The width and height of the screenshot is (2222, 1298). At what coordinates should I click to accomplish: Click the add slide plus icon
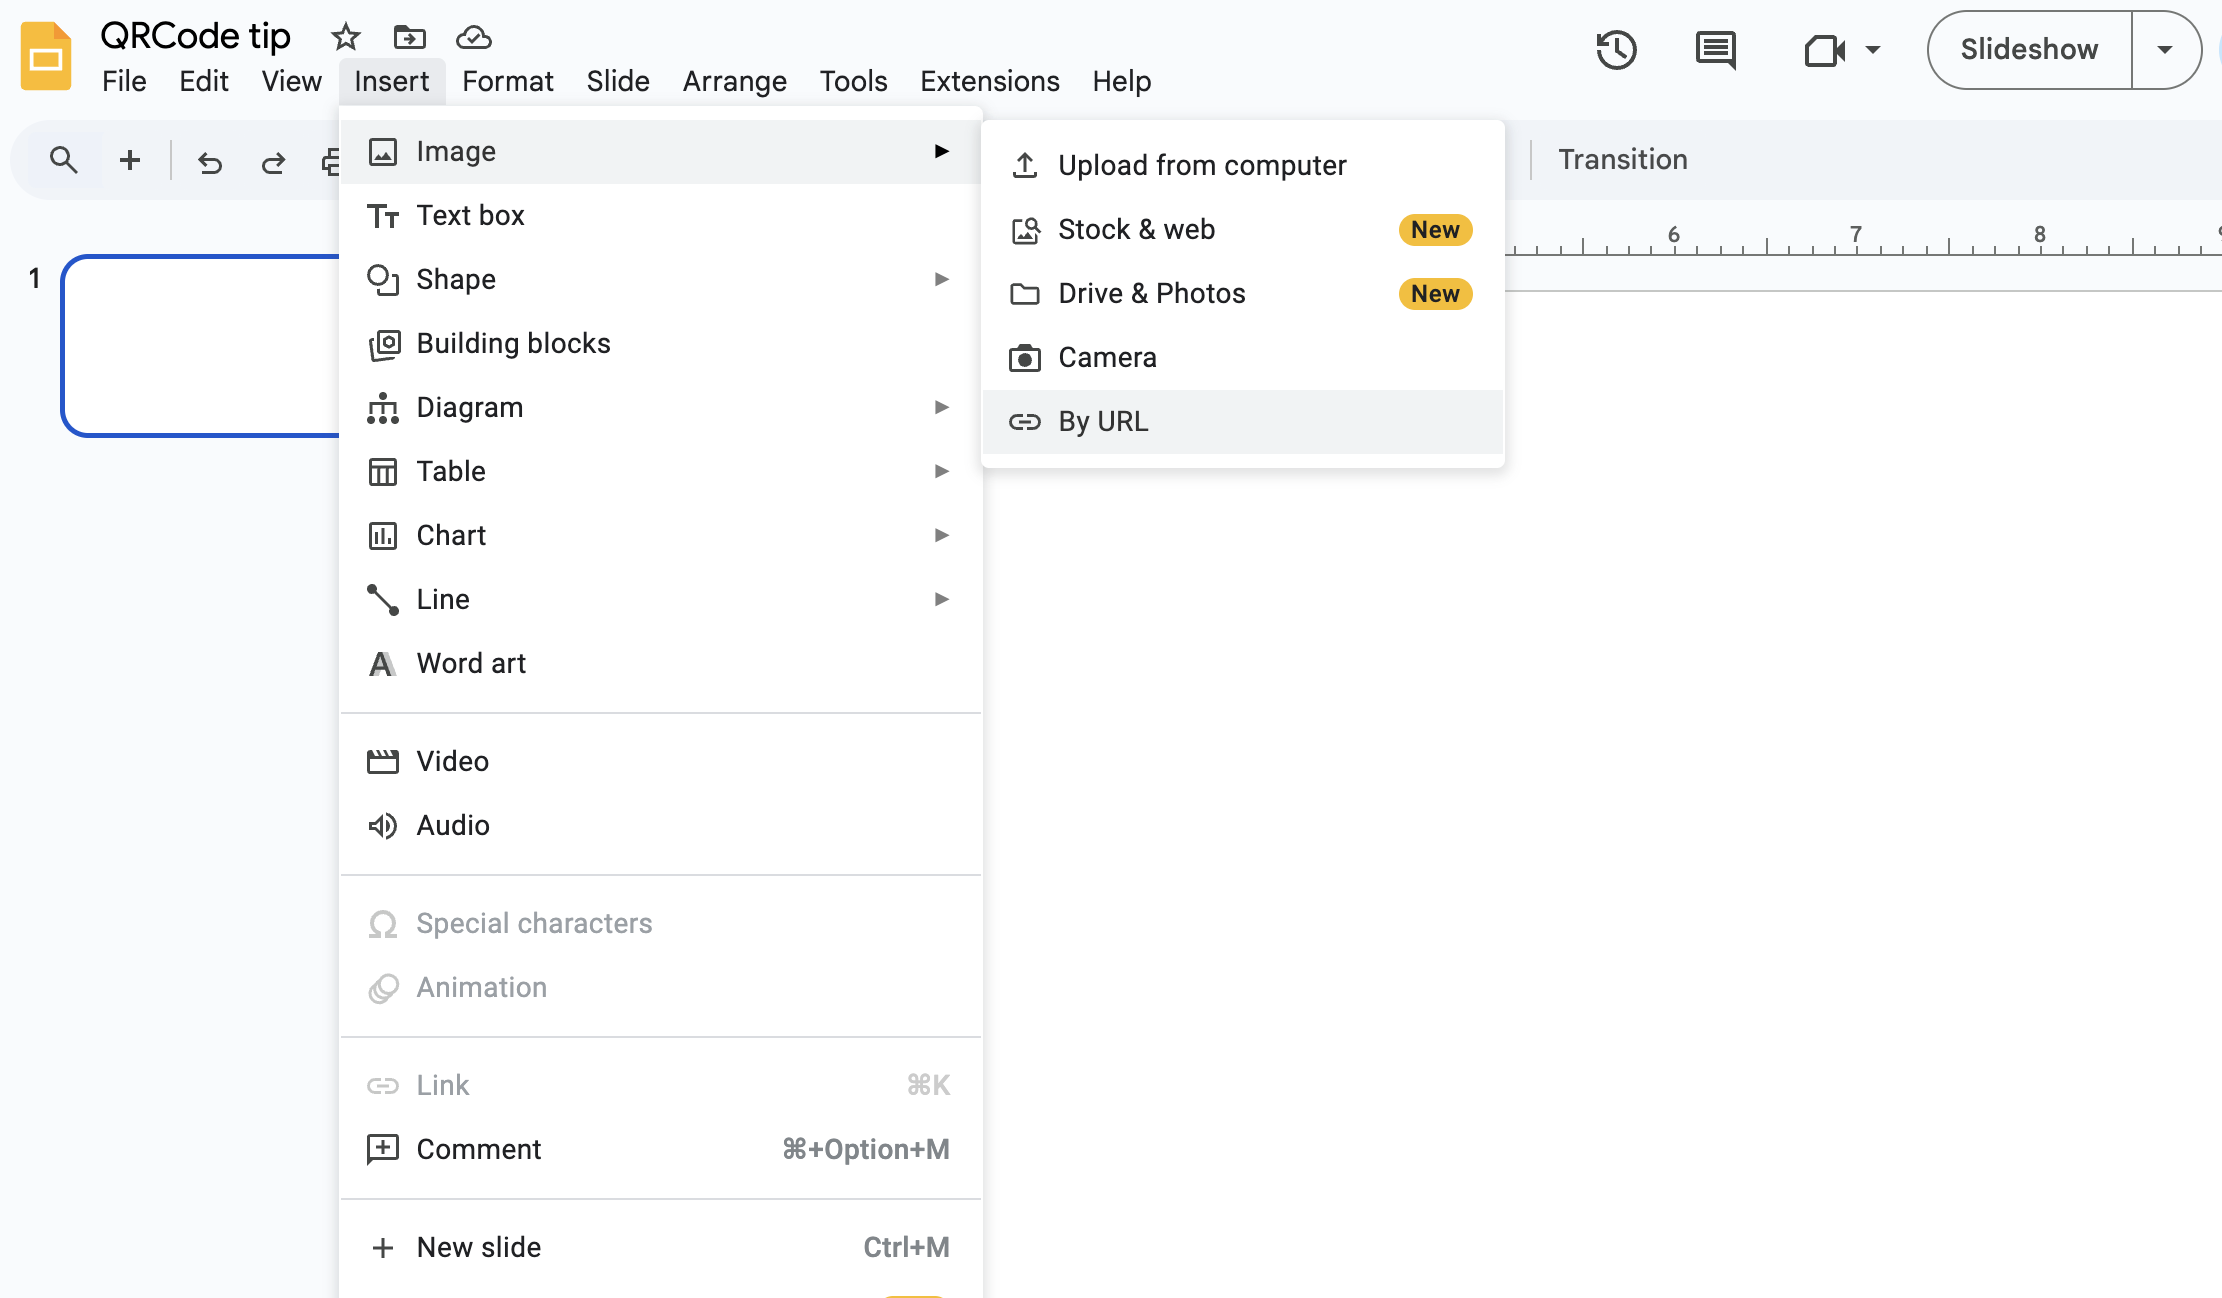pyautogui.click(x=129, y=160)
